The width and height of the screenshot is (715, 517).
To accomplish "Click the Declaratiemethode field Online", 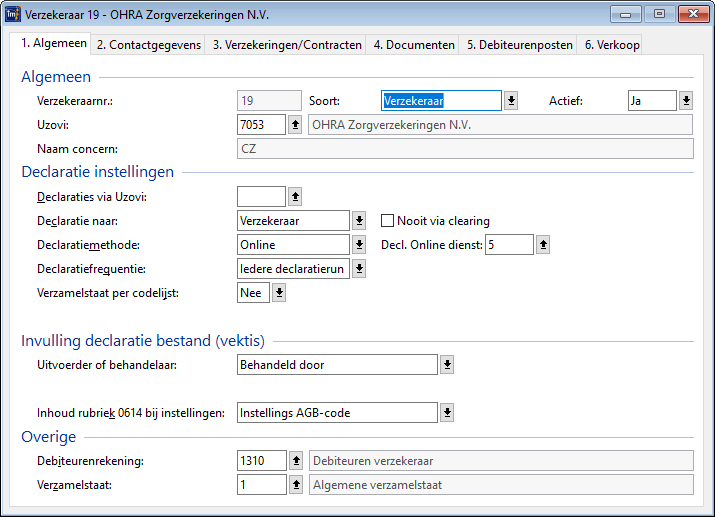I will pos(293,245).
